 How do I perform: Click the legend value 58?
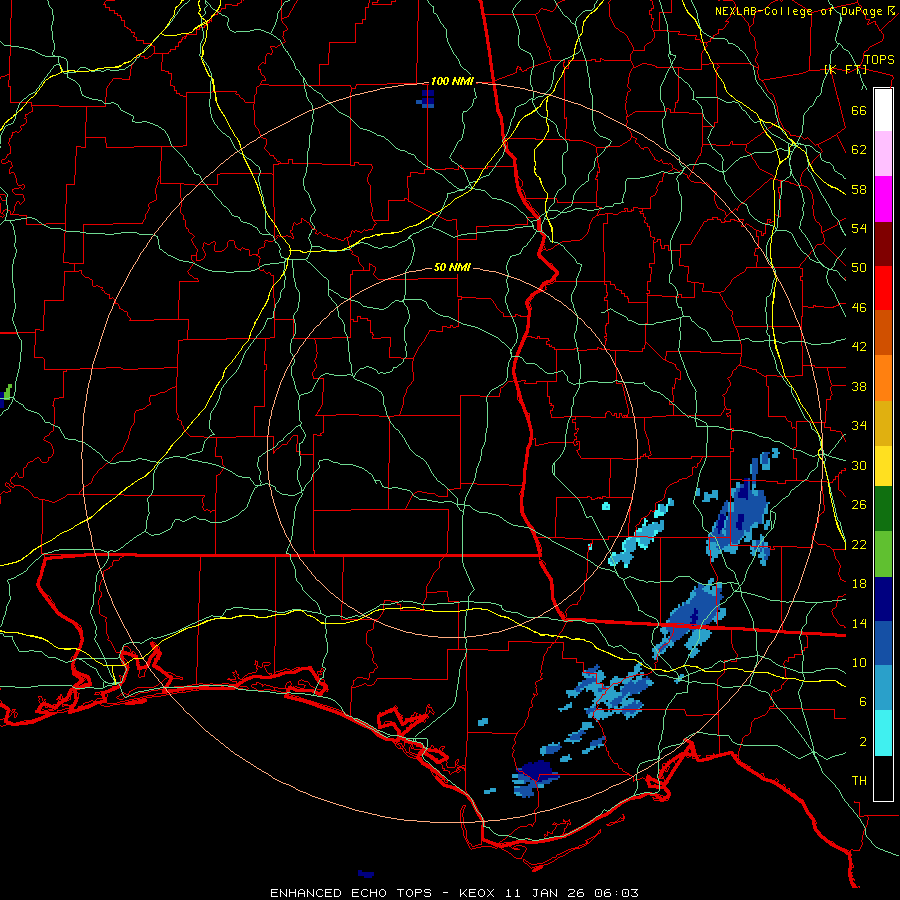(859, 189)
